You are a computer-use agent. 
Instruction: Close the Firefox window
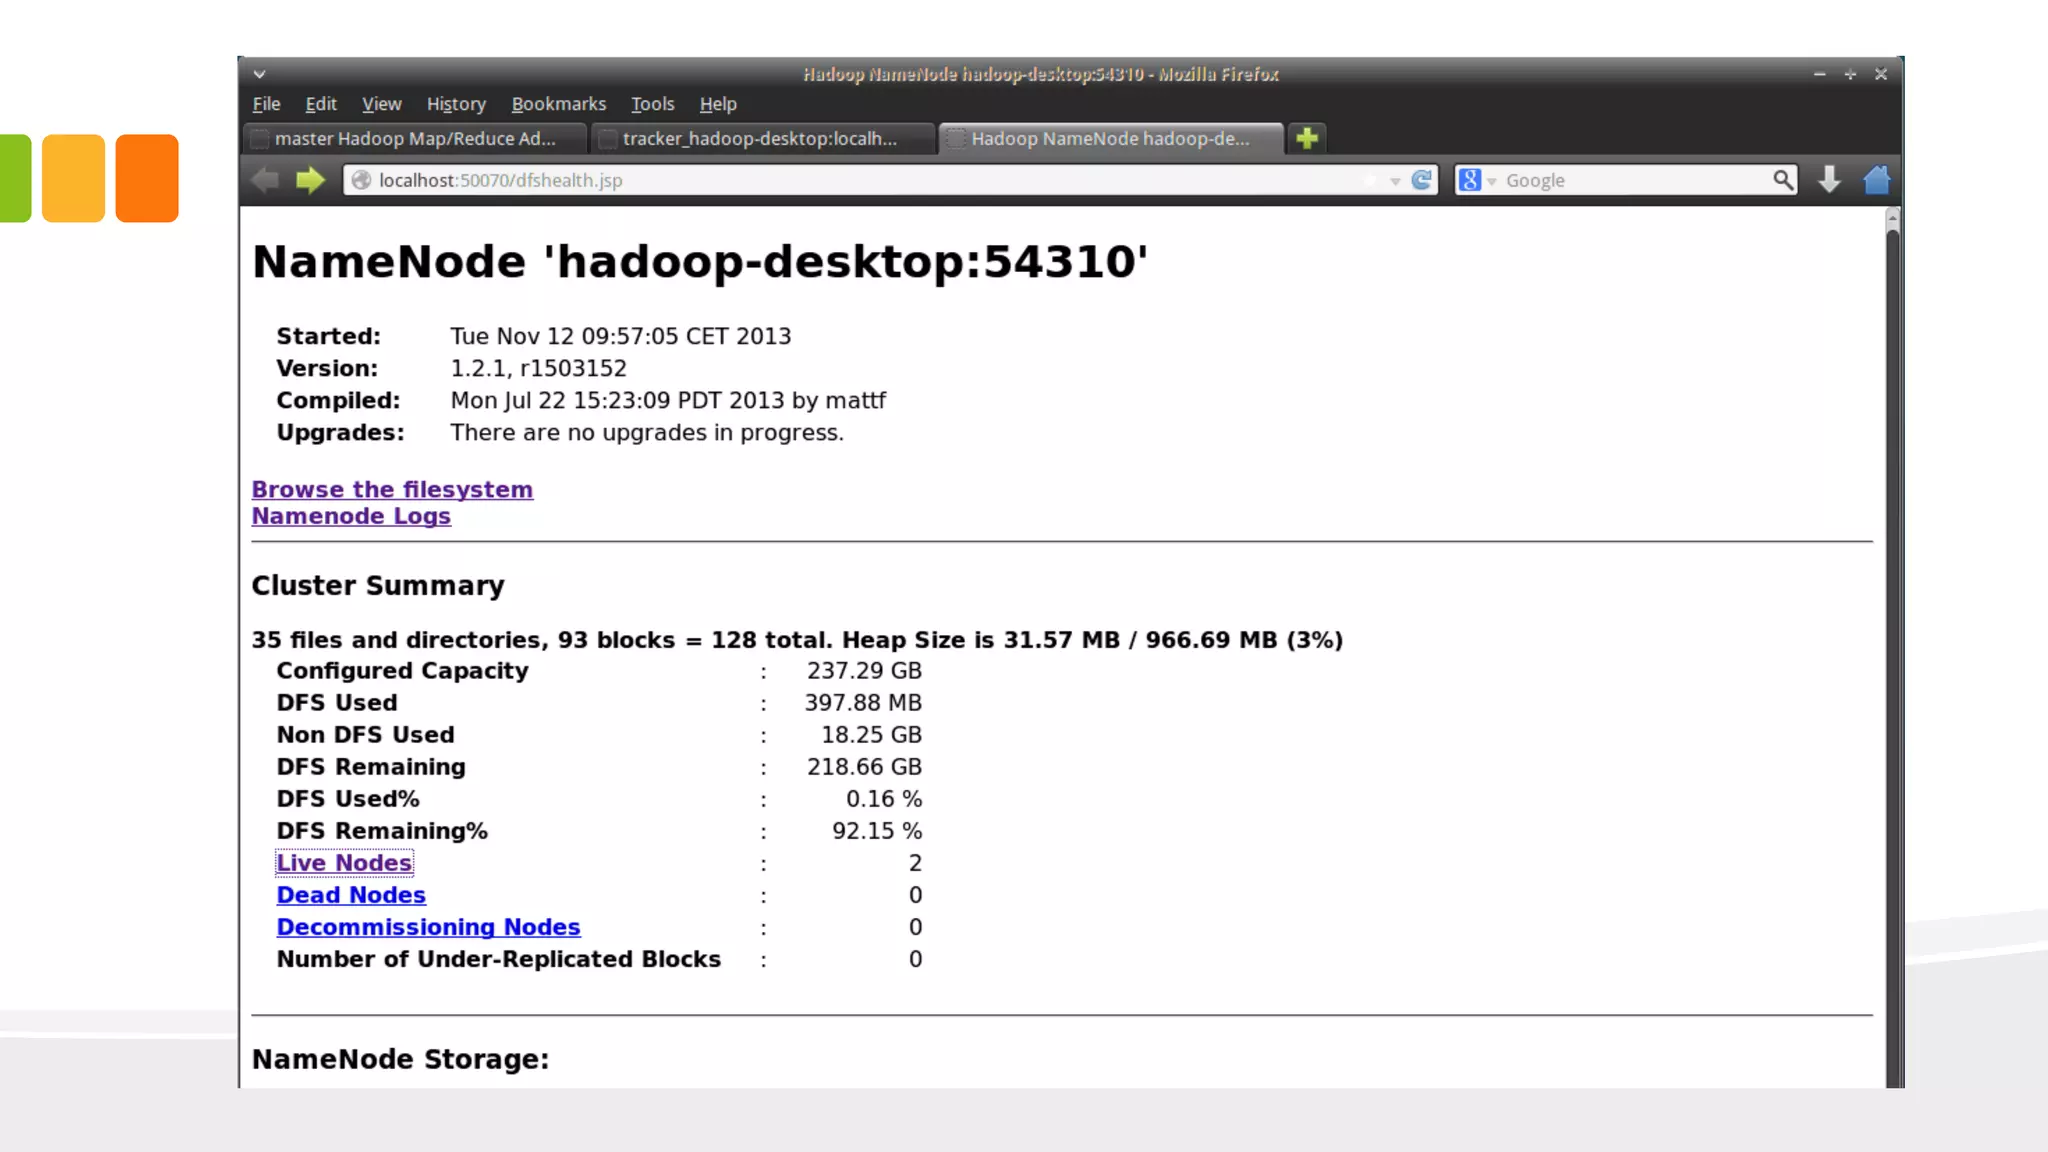pyautogui.click(x=1881, y=74)
